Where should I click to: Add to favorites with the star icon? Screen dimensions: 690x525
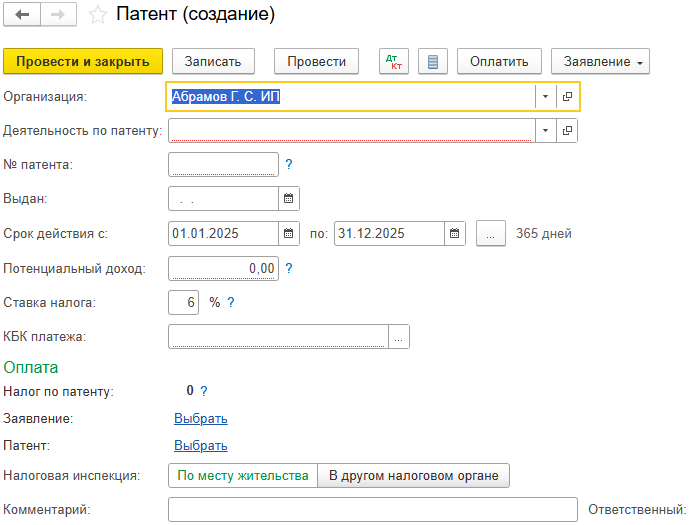(98, 15)
